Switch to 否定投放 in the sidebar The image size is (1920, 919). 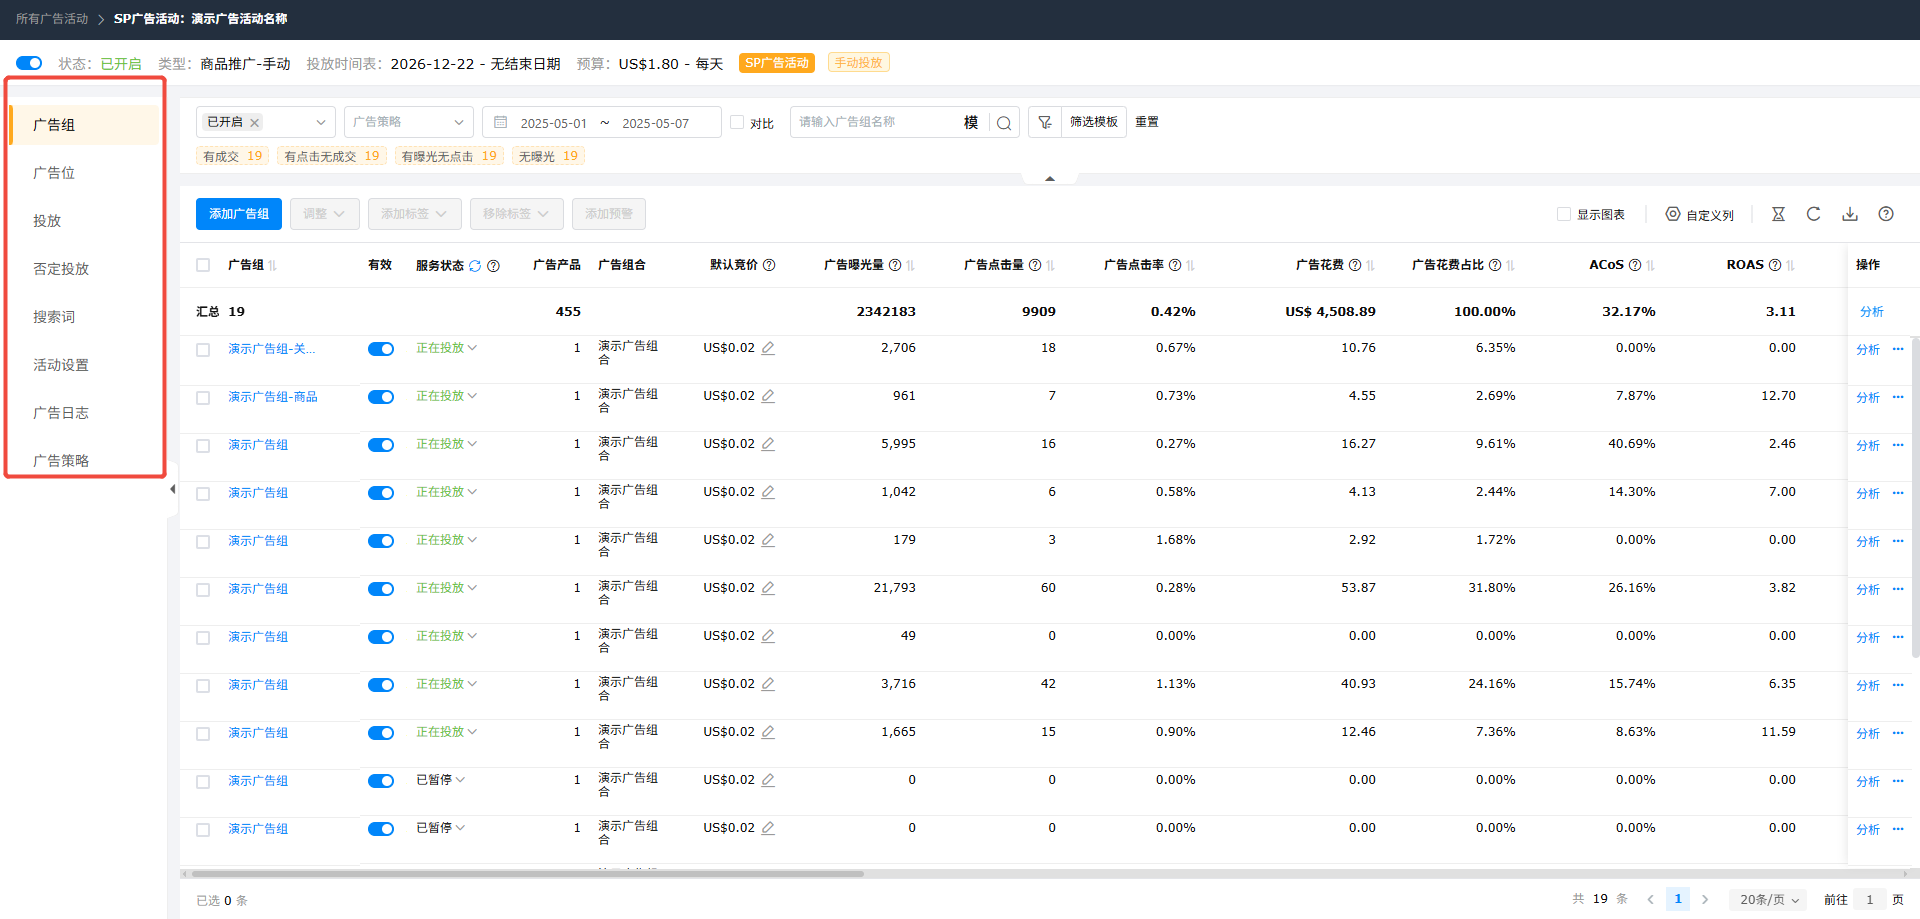tap(61, 269)
